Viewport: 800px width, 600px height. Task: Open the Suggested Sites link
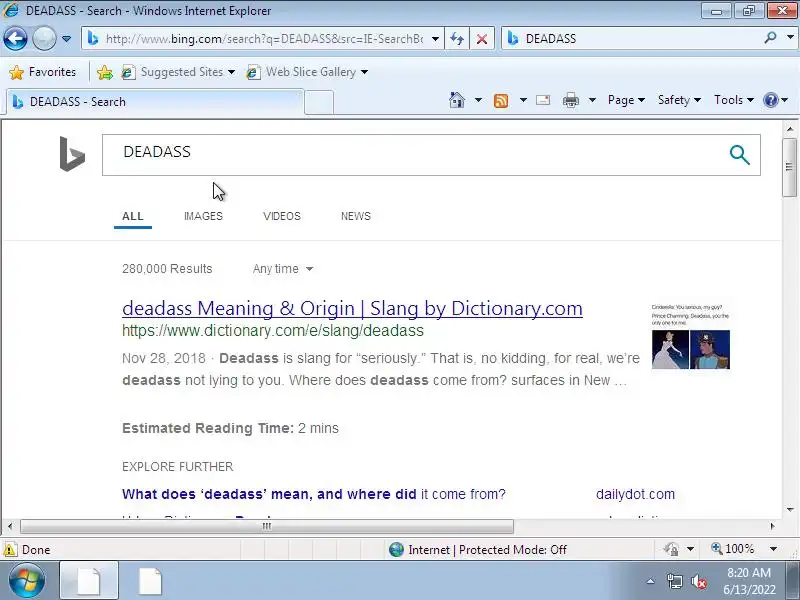[178, 72]
